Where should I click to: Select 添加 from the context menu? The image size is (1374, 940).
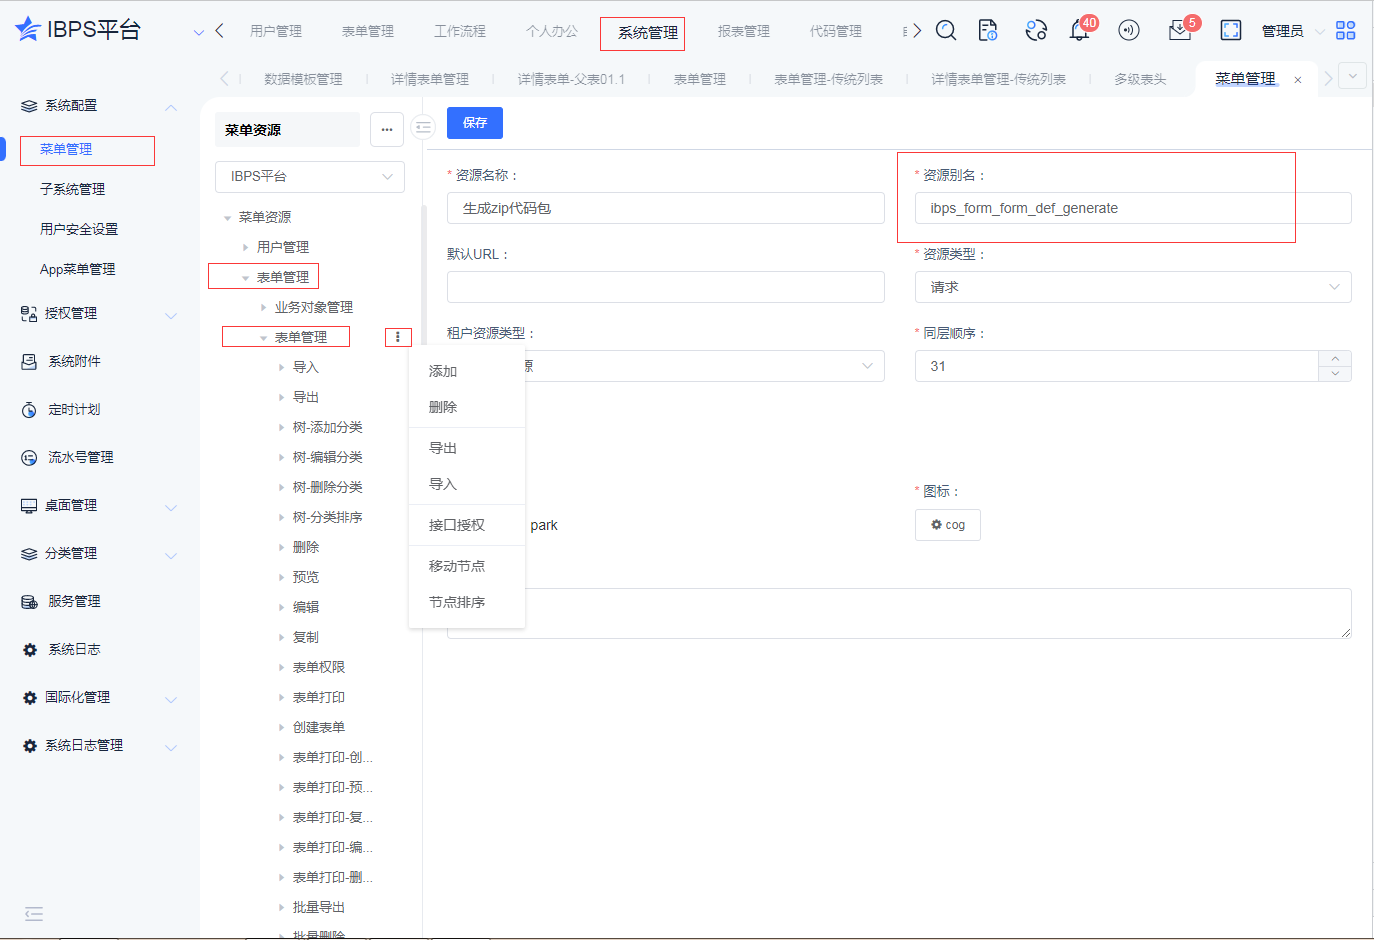point(443,371)
